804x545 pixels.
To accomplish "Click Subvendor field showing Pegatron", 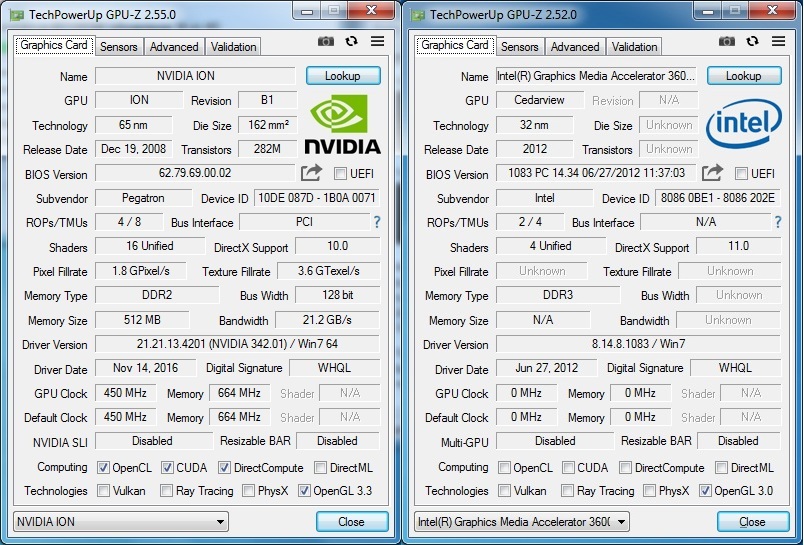I will (x=144, y=198).
